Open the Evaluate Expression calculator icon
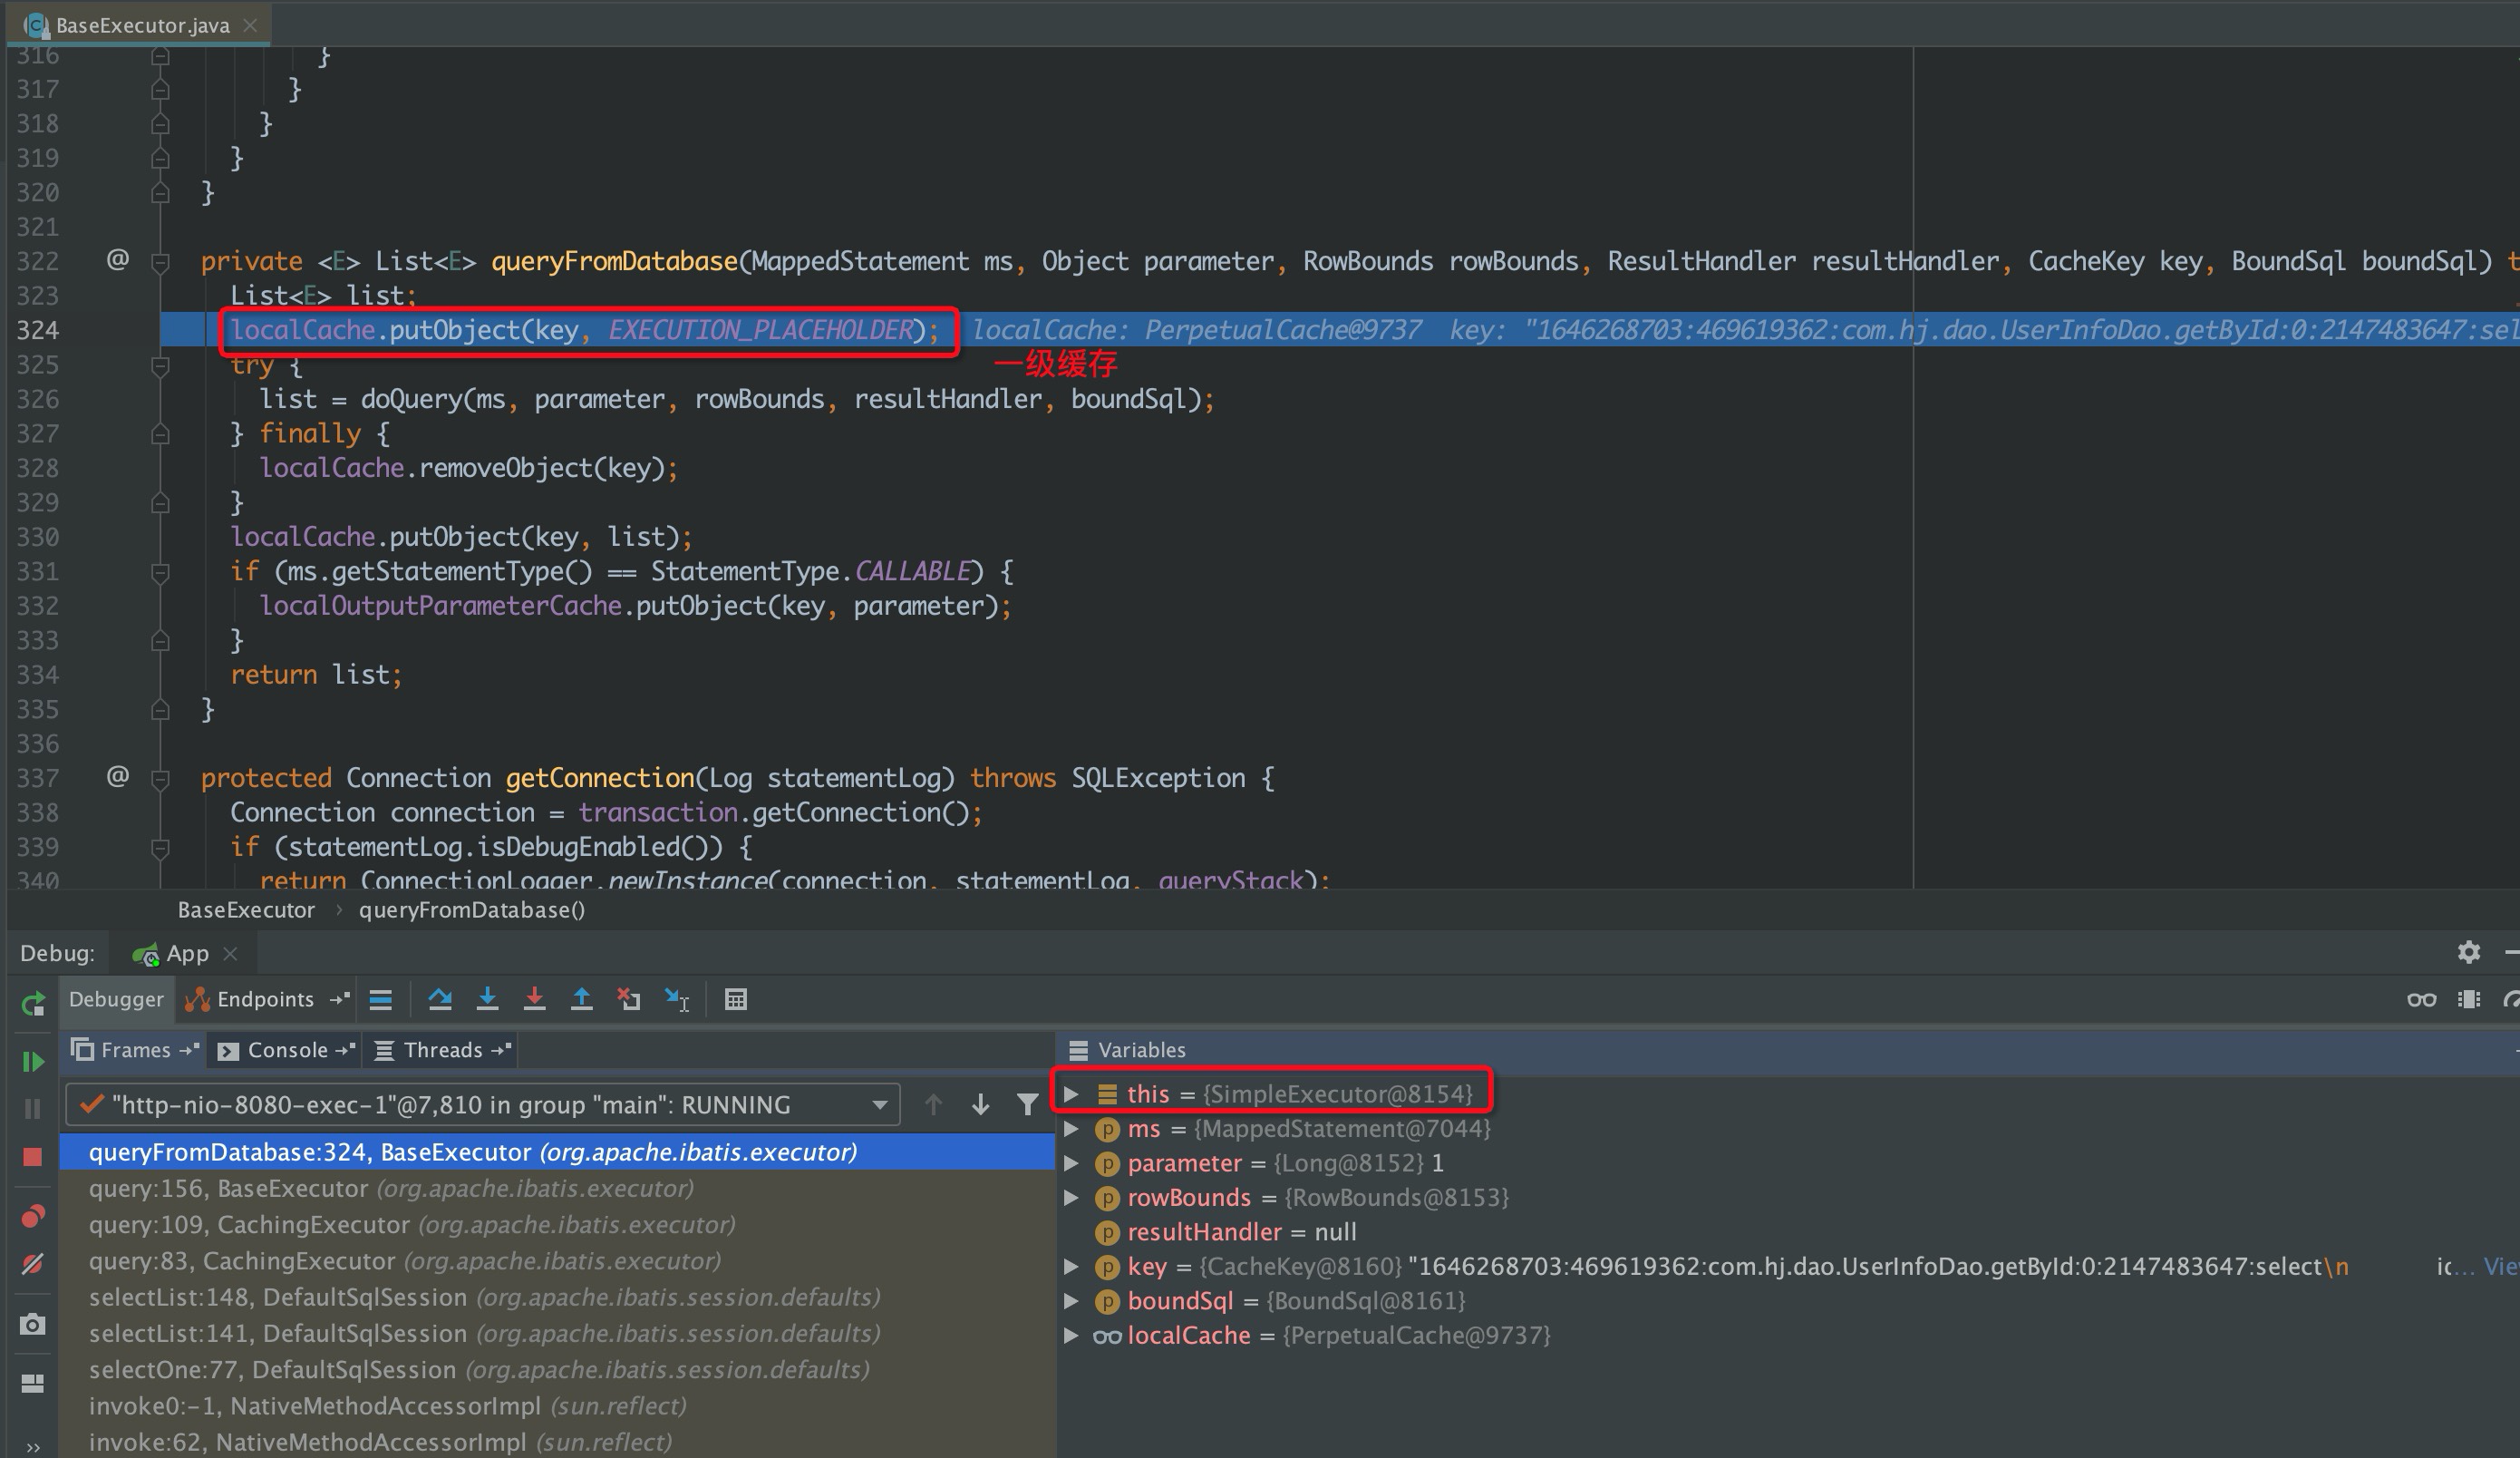 tap(735, 999)
